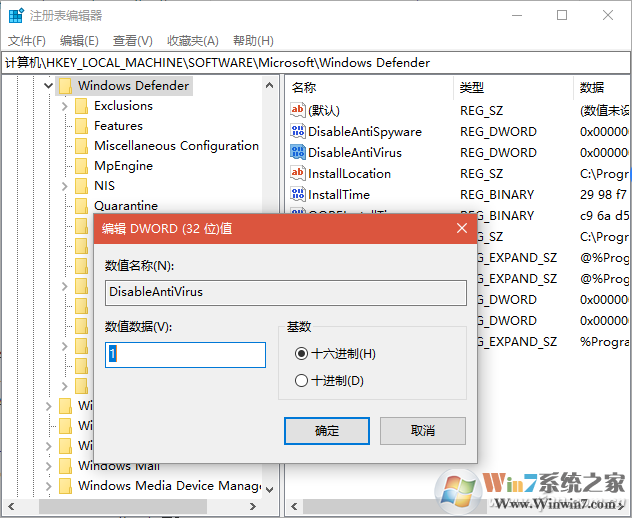This screenshot has height=518, width=632.
Task: Select the Windows Defender tree item label
Action: point(133,85)
